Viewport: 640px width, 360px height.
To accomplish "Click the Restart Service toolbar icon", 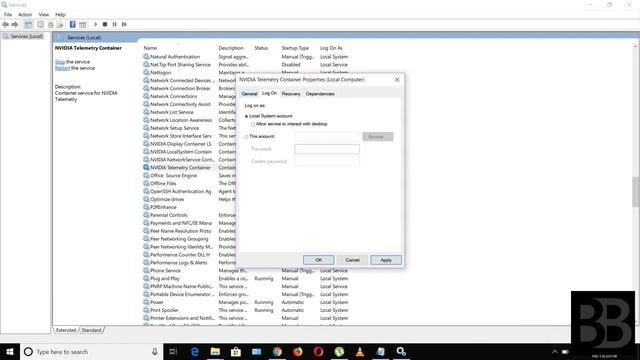I will [124, 24].
